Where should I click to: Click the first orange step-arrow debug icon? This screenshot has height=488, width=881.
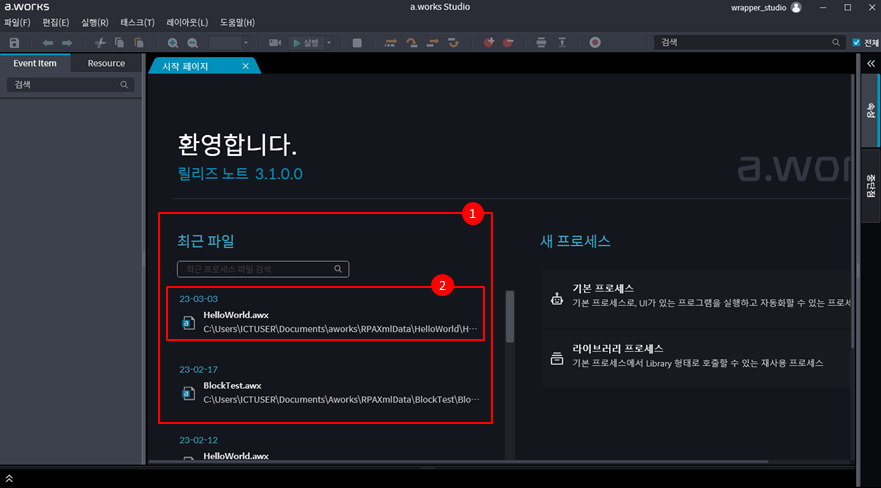tap(390, 43)
